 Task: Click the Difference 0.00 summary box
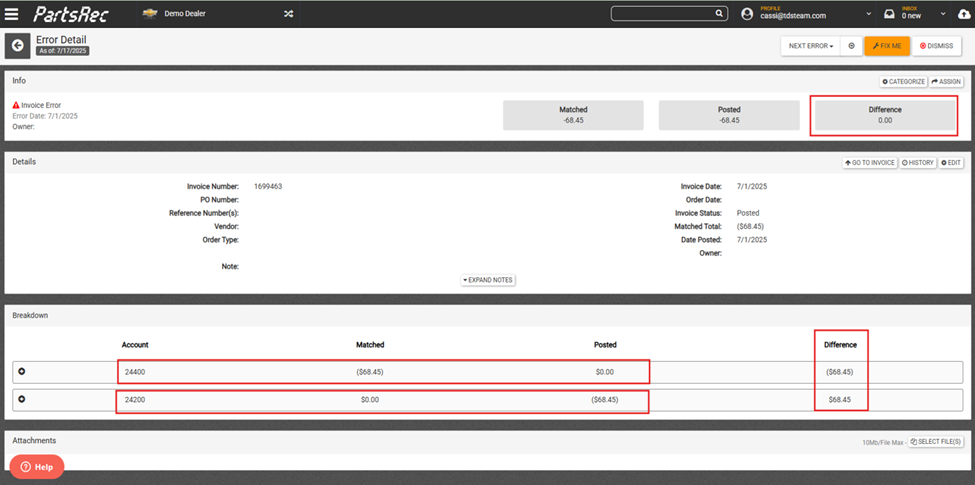pyautogui.click(x=885, y=115)
